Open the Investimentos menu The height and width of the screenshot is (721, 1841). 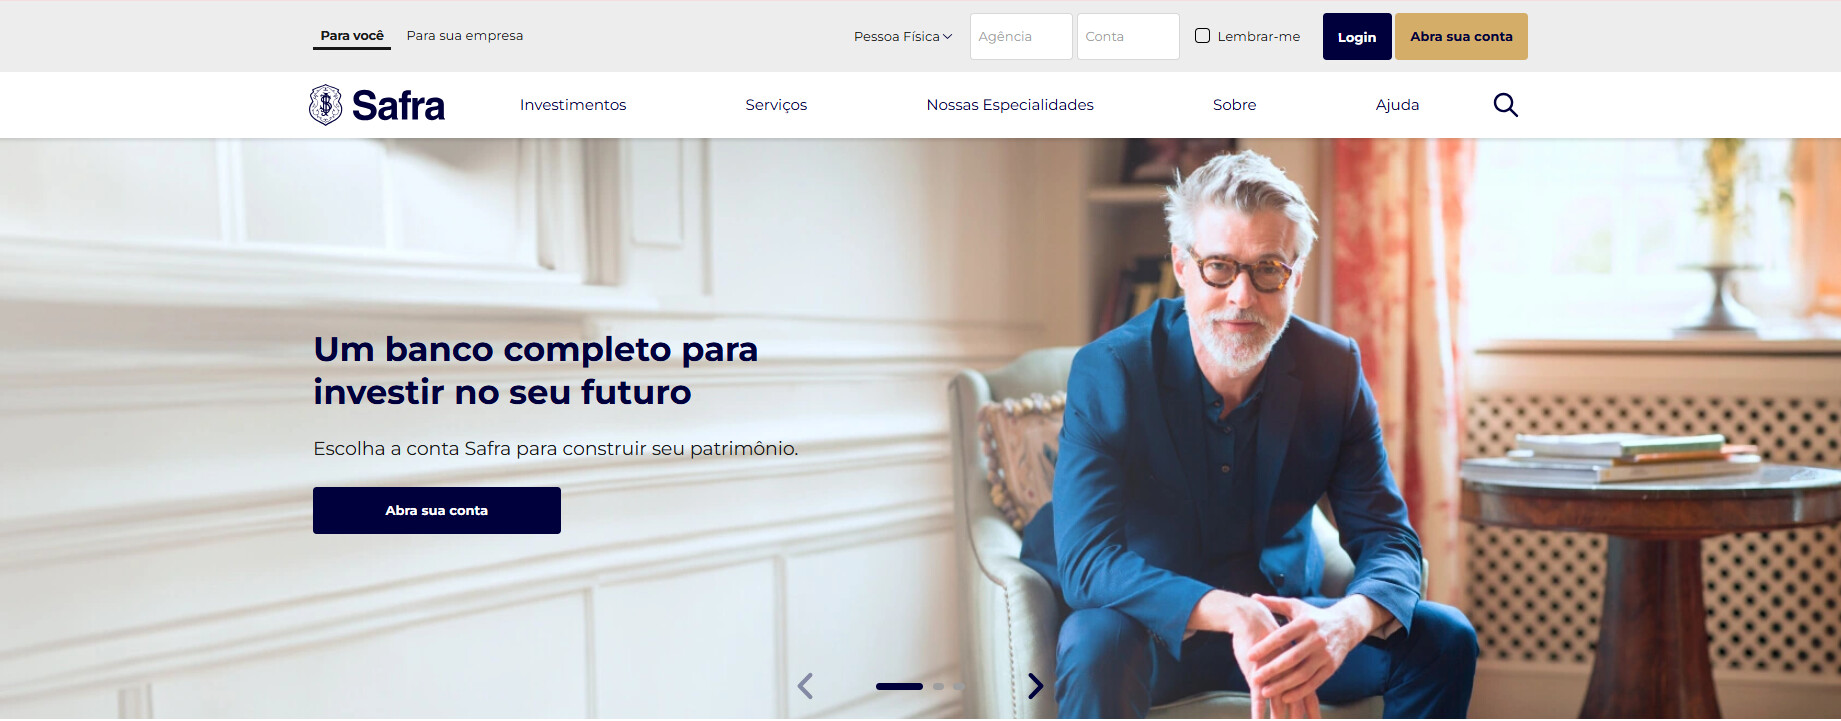tap(573, 105)
